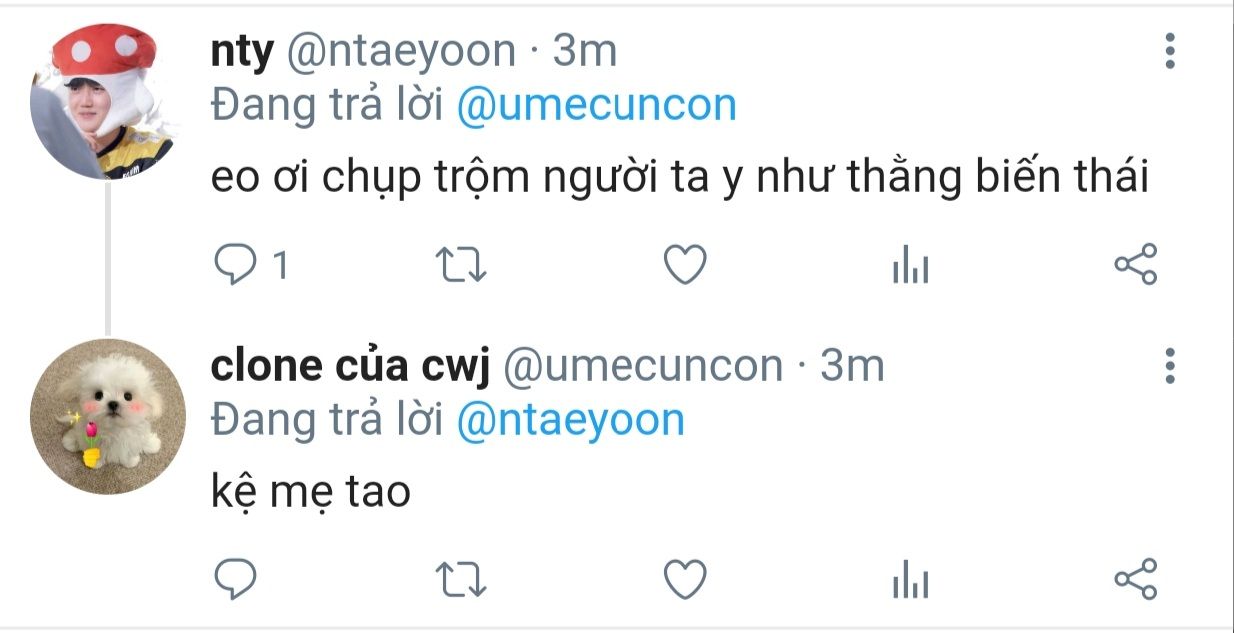Image resolution: width=1234 pixels, height=633 pixels.
Task: Like nty's tweet with heart icon
Action: click(x=686, y=265)
